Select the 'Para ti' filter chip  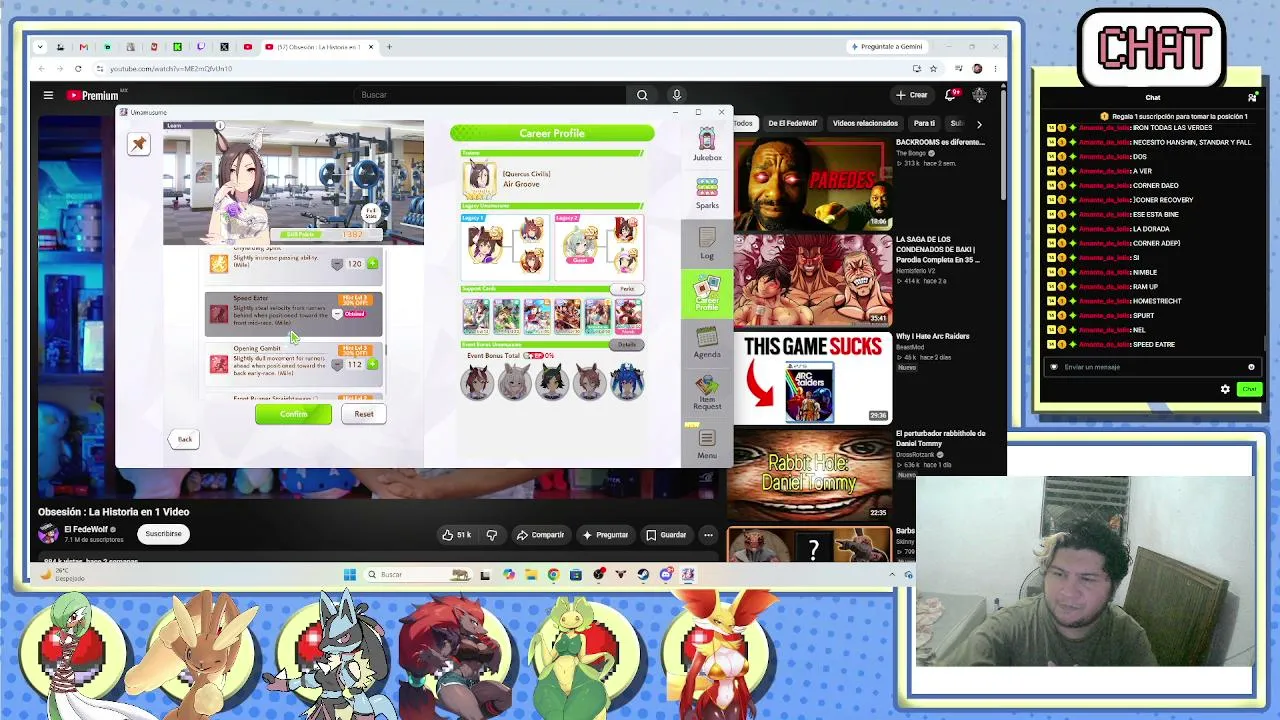(x=924, y=123)
